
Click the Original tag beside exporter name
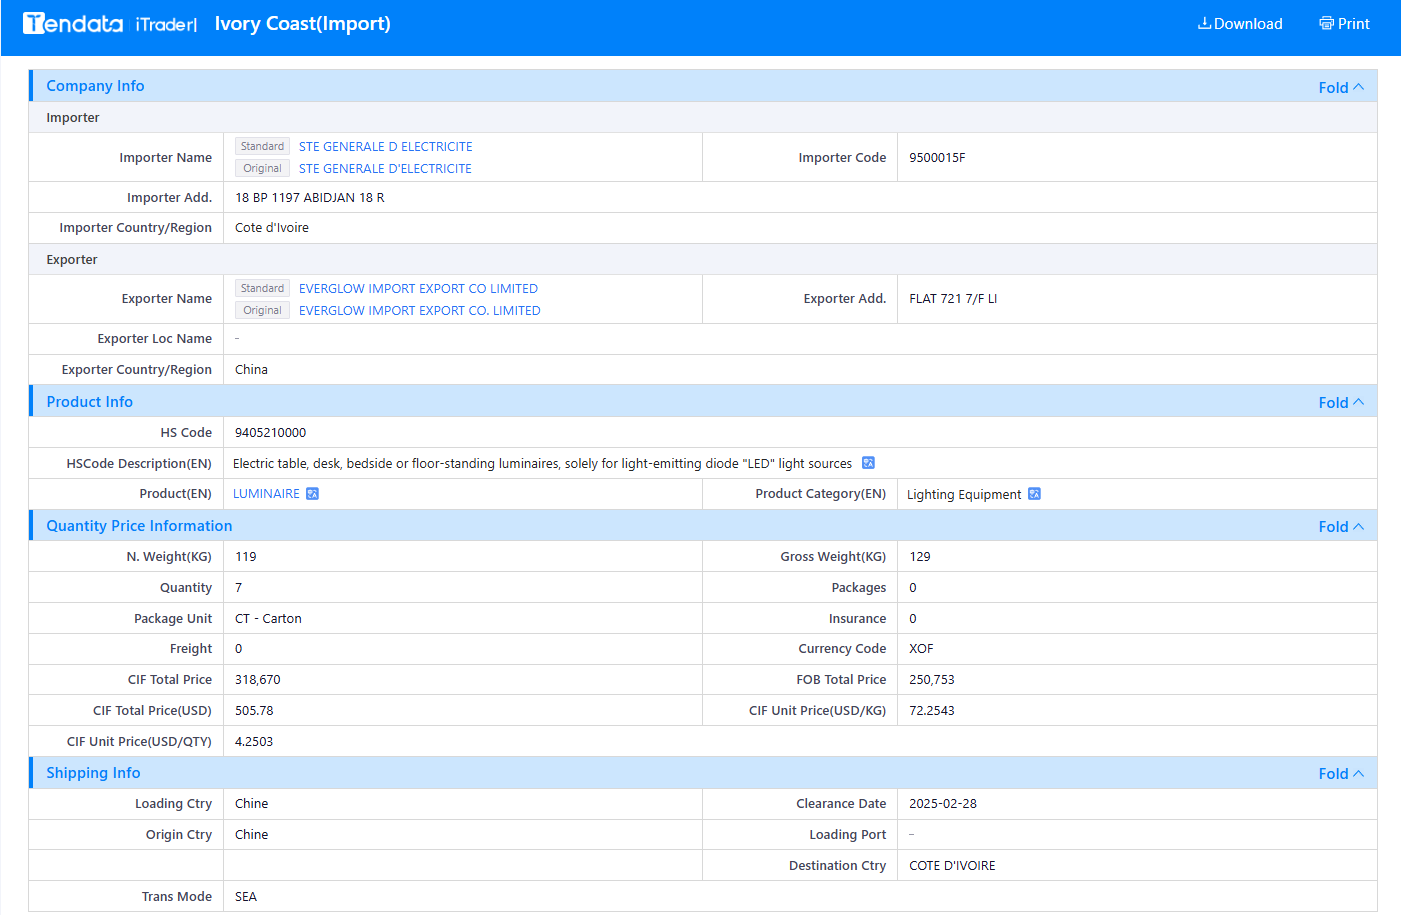click(x=262, y=310)
